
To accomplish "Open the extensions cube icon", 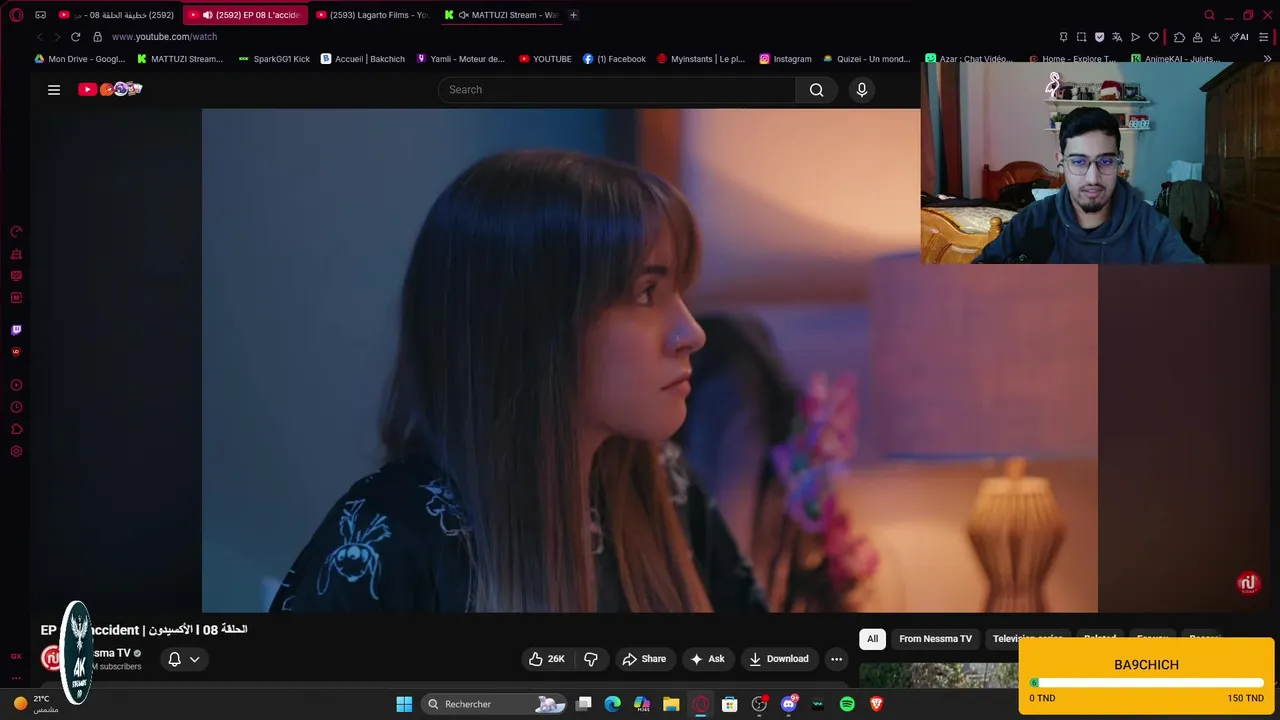I will [x=1179, y=37].
